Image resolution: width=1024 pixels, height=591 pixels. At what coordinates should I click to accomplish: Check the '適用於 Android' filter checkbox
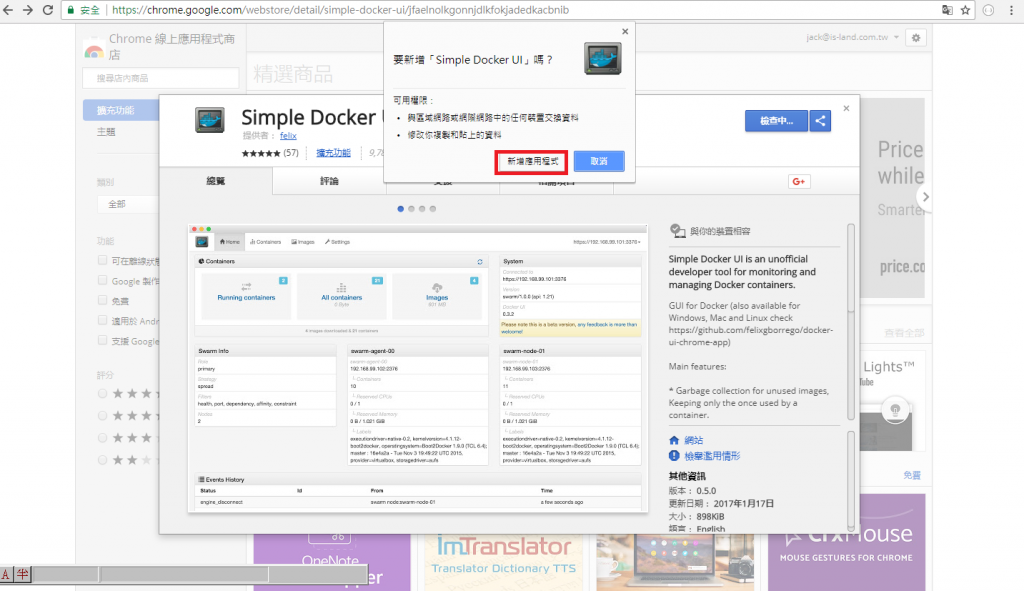(x=103, y=320)
